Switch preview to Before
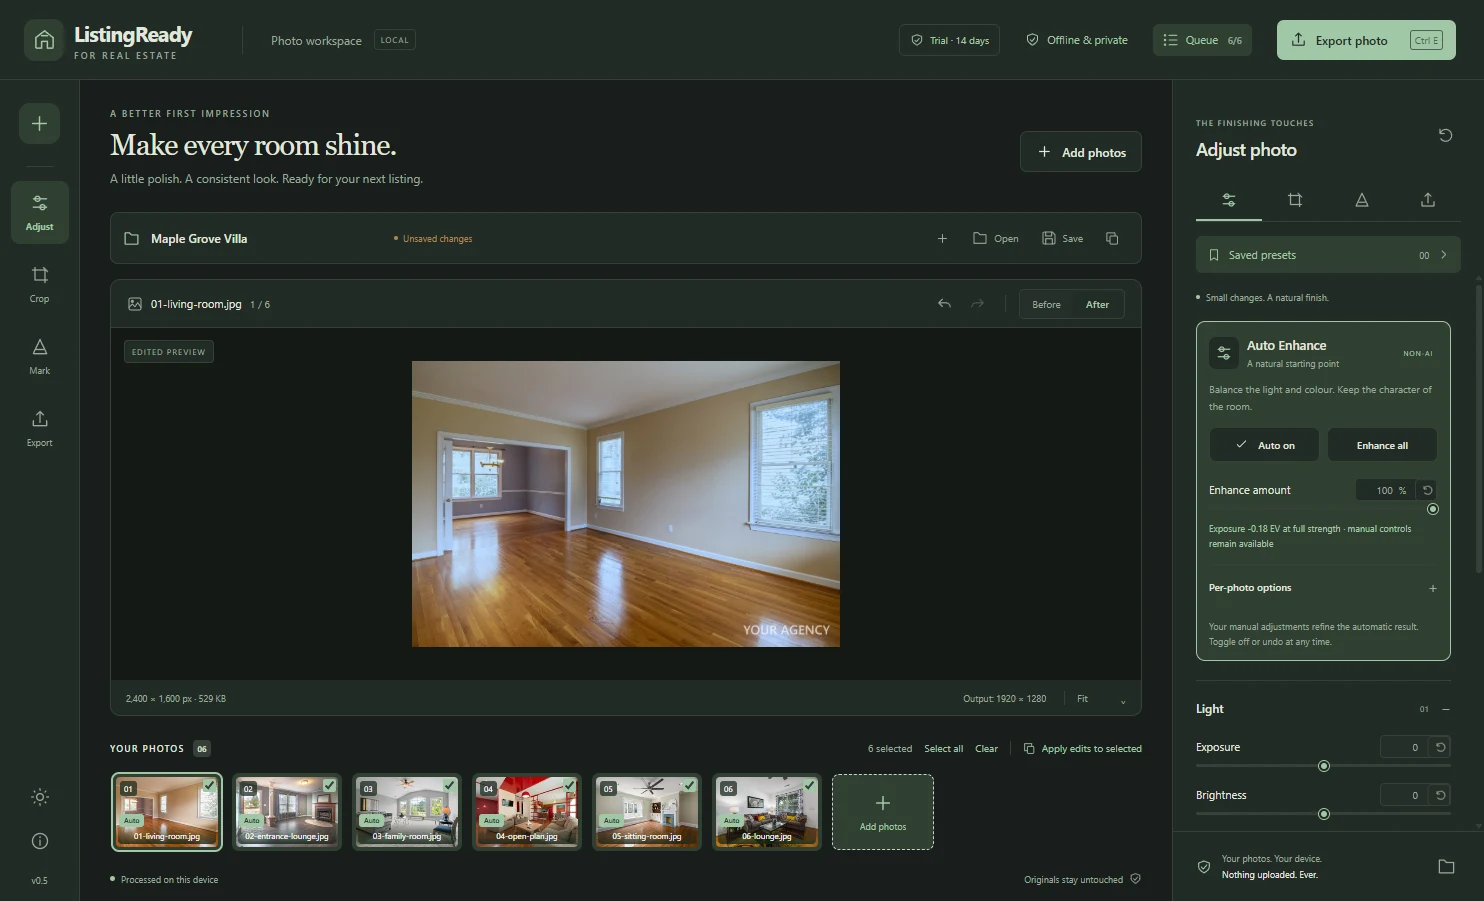This screenshot has width=1484, height=901. click(x=1046, y=304)
